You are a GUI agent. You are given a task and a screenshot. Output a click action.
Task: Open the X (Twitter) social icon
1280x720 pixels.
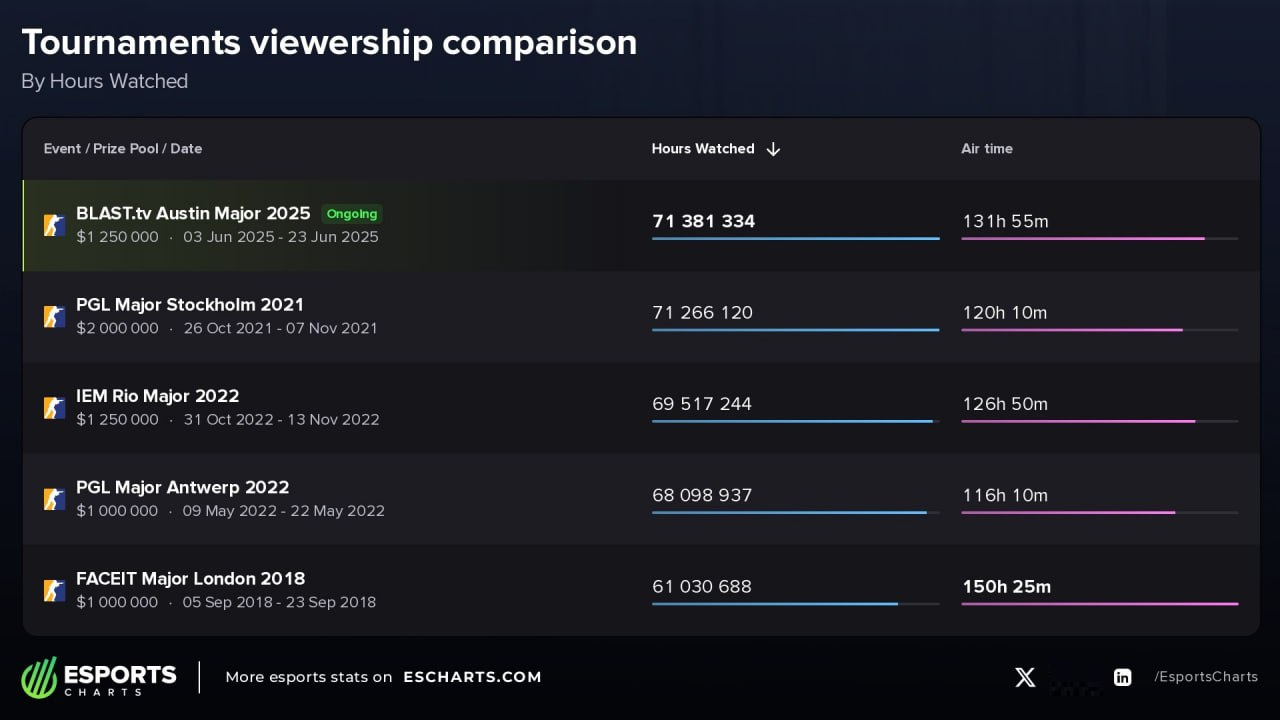pyautogui.click(x=1025, y=677)
